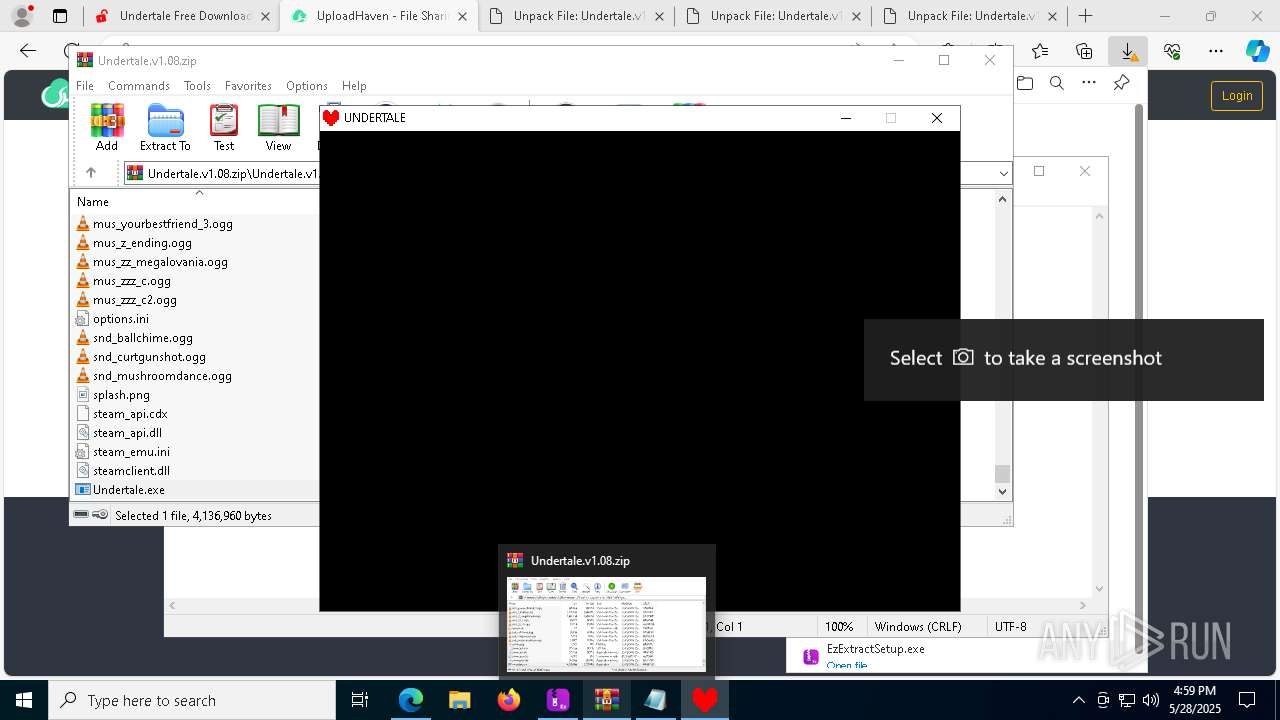Show hidden system tray icons
The image size is (1280, 720).
[1078, 700]
